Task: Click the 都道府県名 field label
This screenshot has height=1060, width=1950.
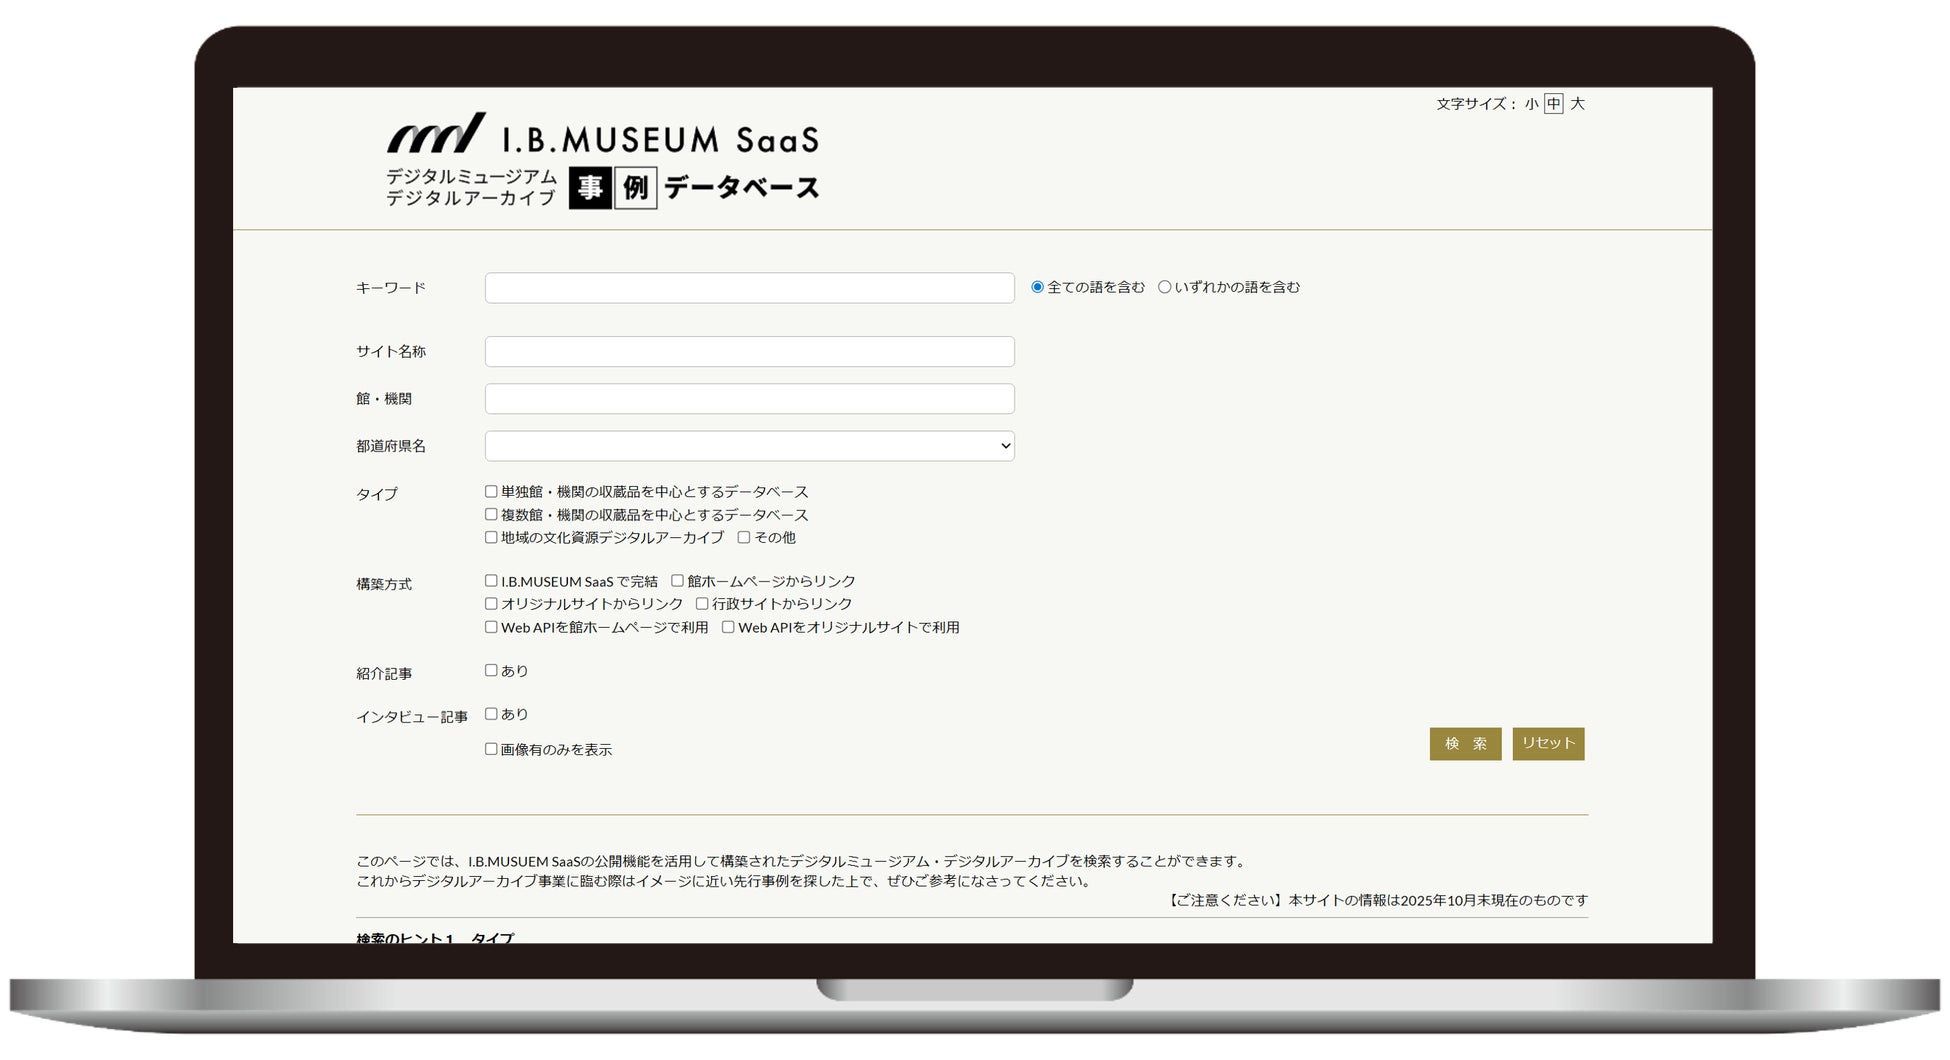Action: tap(391, 446)
